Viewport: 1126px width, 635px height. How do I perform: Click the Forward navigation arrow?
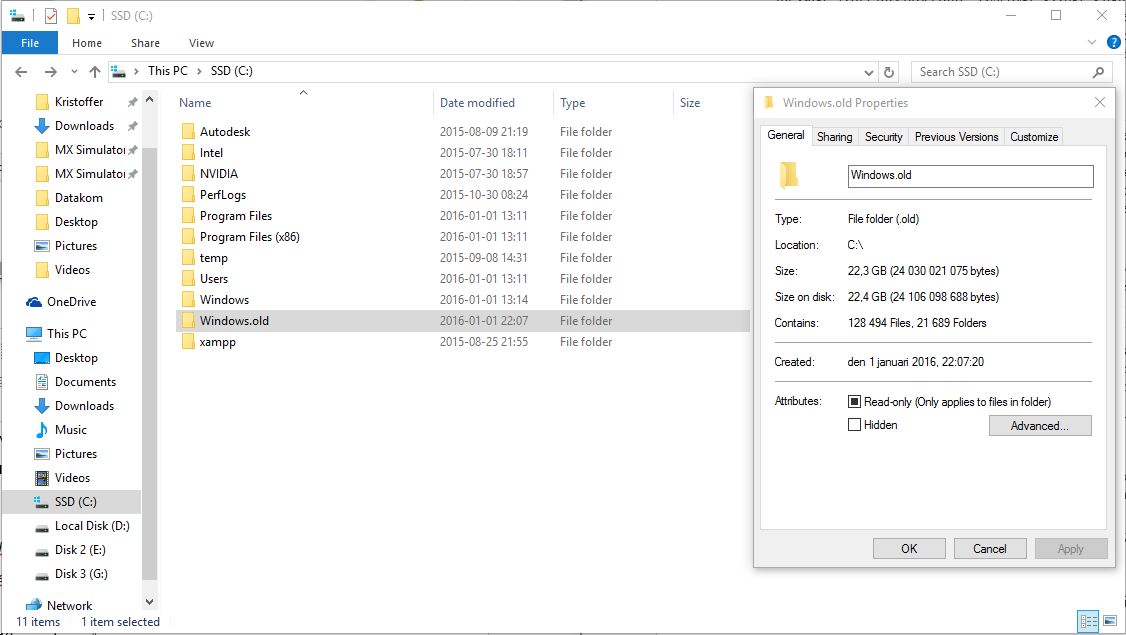click(50, 72)
